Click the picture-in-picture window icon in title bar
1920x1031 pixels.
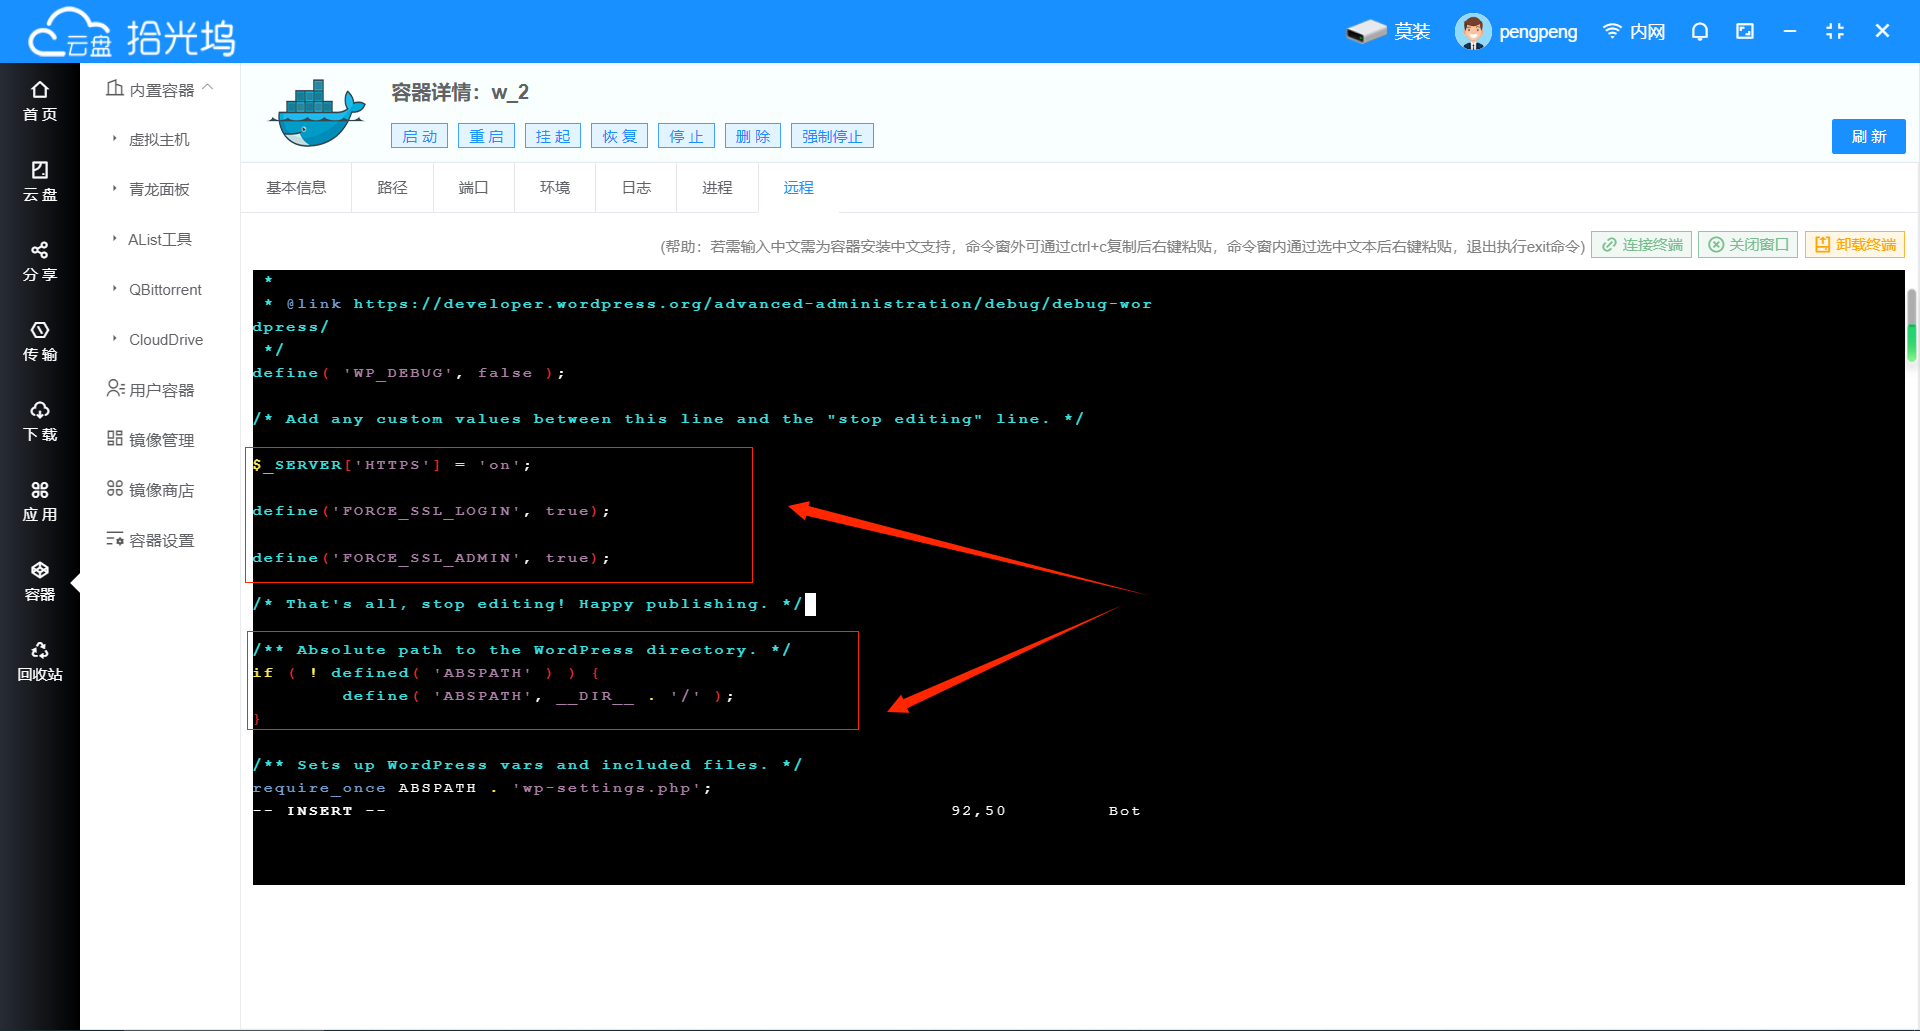tap(1745, 32)
